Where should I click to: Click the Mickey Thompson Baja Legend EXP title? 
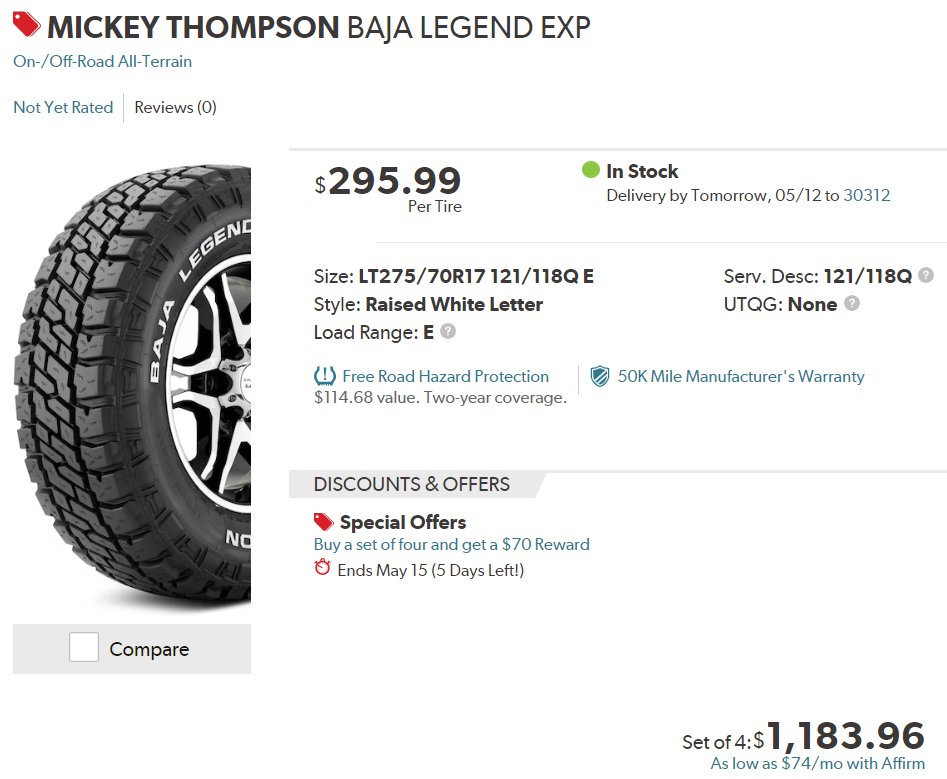click(x=319, y=27)
